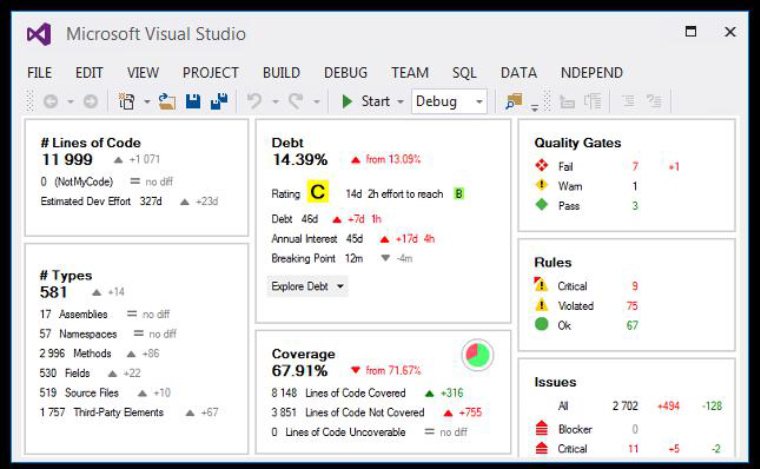Click the +494 new issues count
760x469 pixels.
(x=668, y=406)
